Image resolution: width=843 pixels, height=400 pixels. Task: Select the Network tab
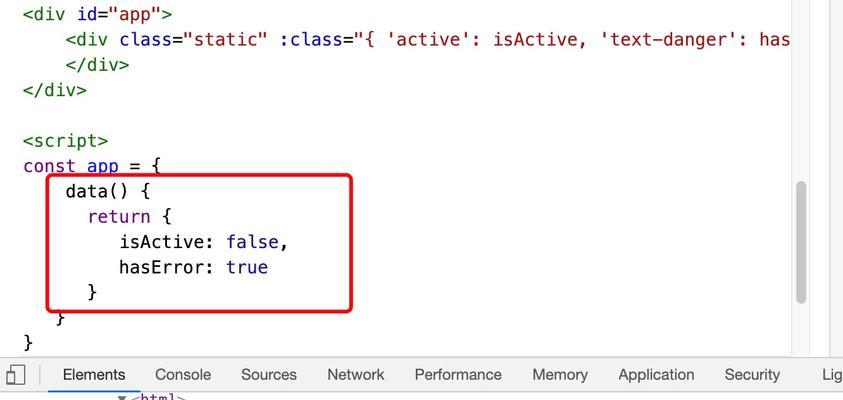tap(356, 375)
